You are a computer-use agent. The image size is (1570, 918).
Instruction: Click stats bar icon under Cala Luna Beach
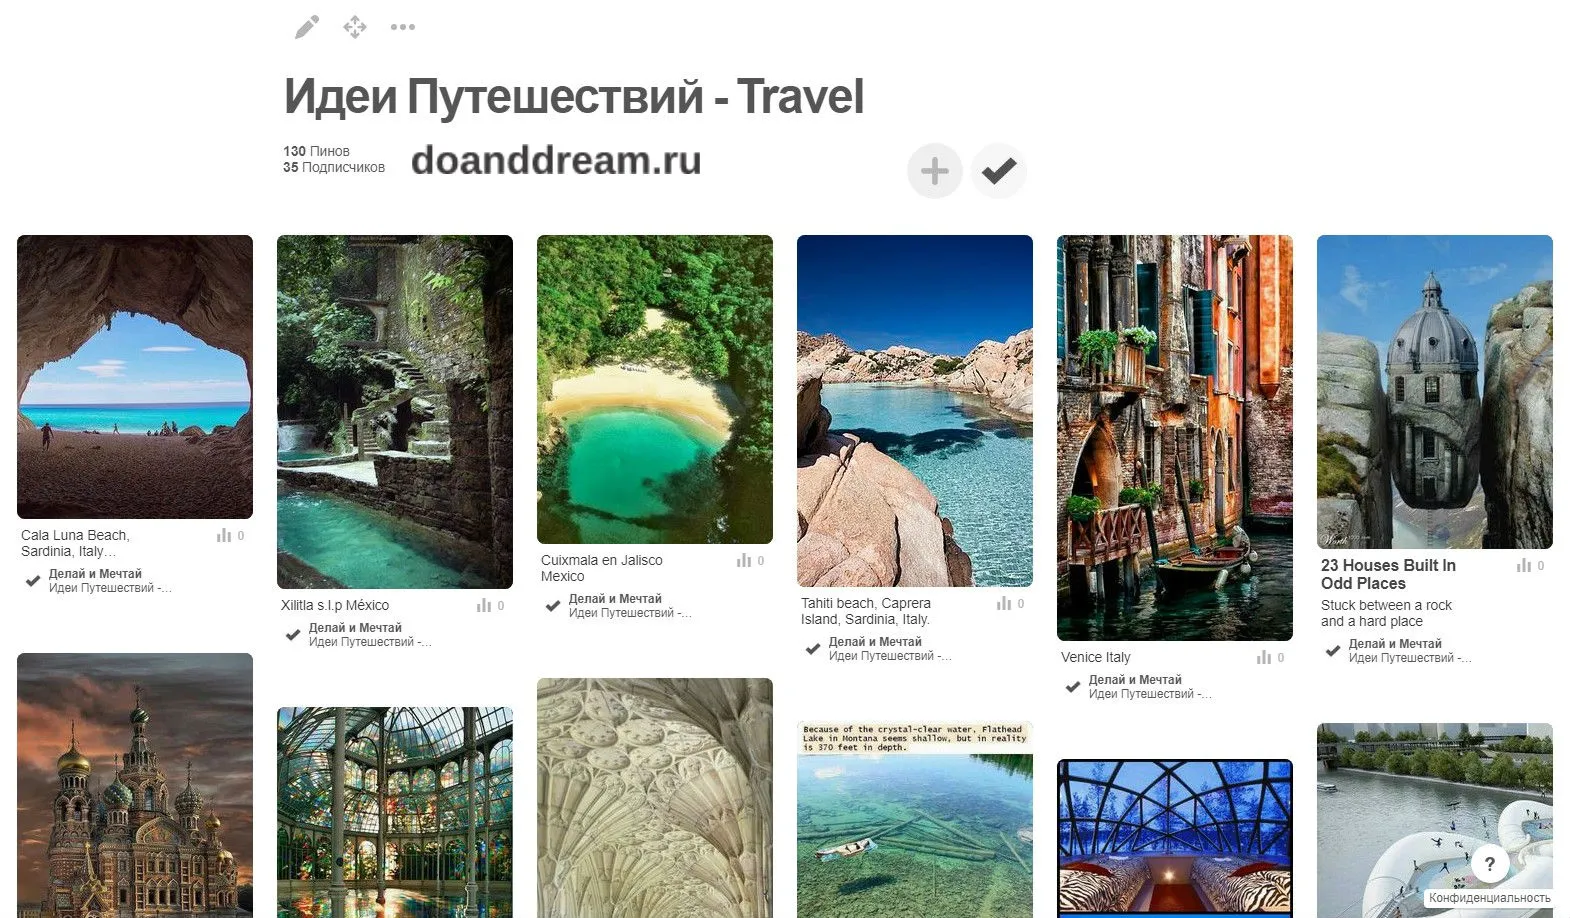tap(224, 536)
